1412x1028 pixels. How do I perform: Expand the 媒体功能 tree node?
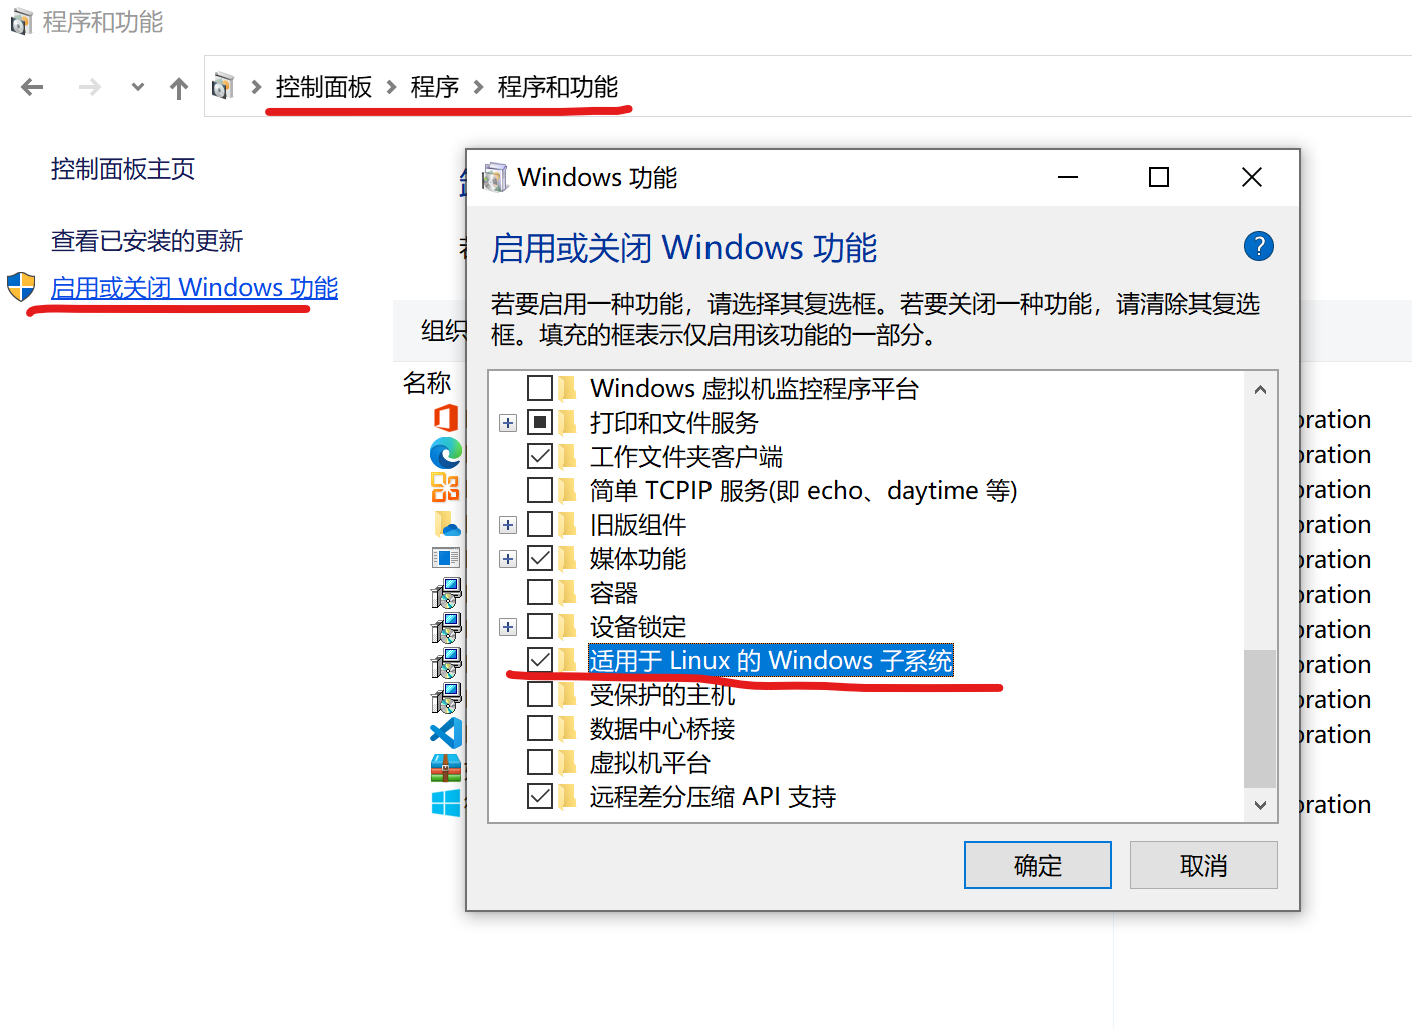tap(508, 559)
